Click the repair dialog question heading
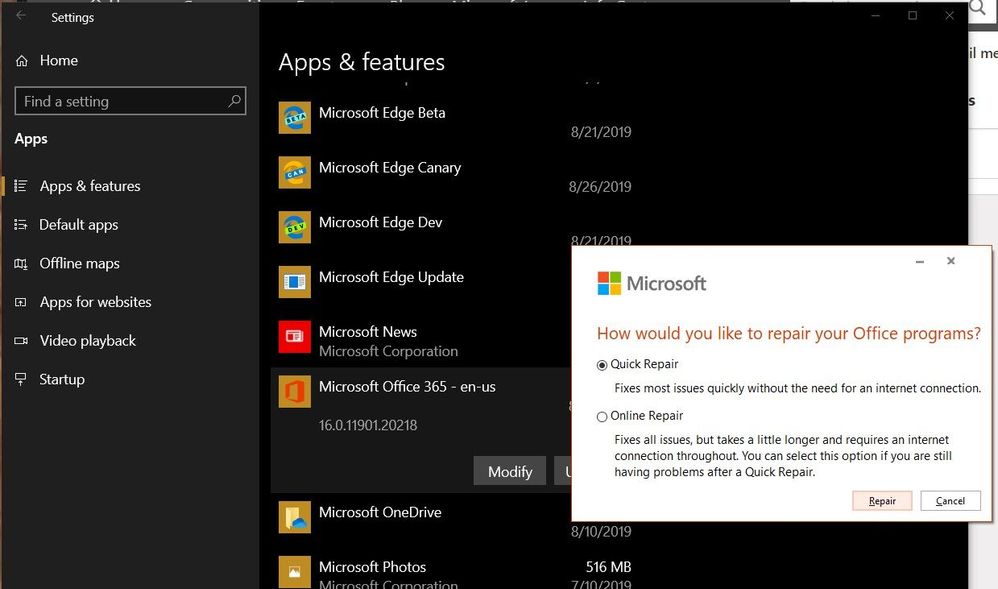 point(789,334)
